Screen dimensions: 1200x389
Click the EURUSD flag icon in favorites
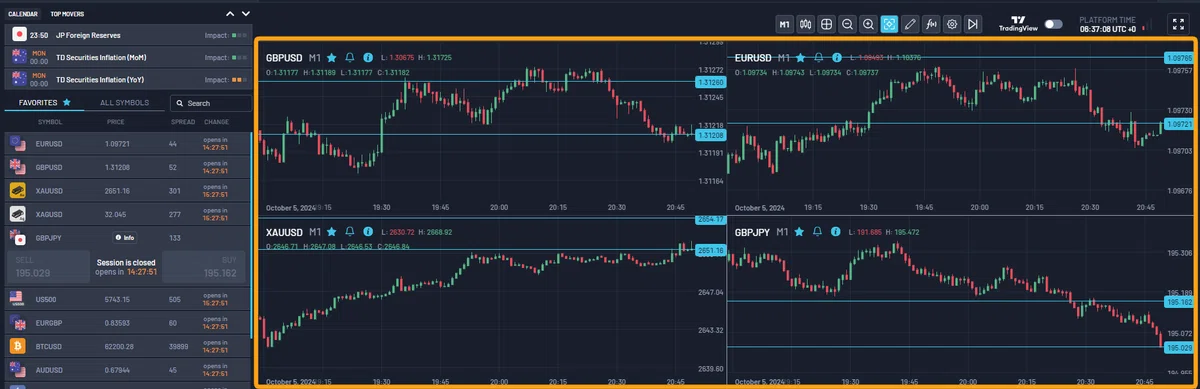[x=17, y=144]
